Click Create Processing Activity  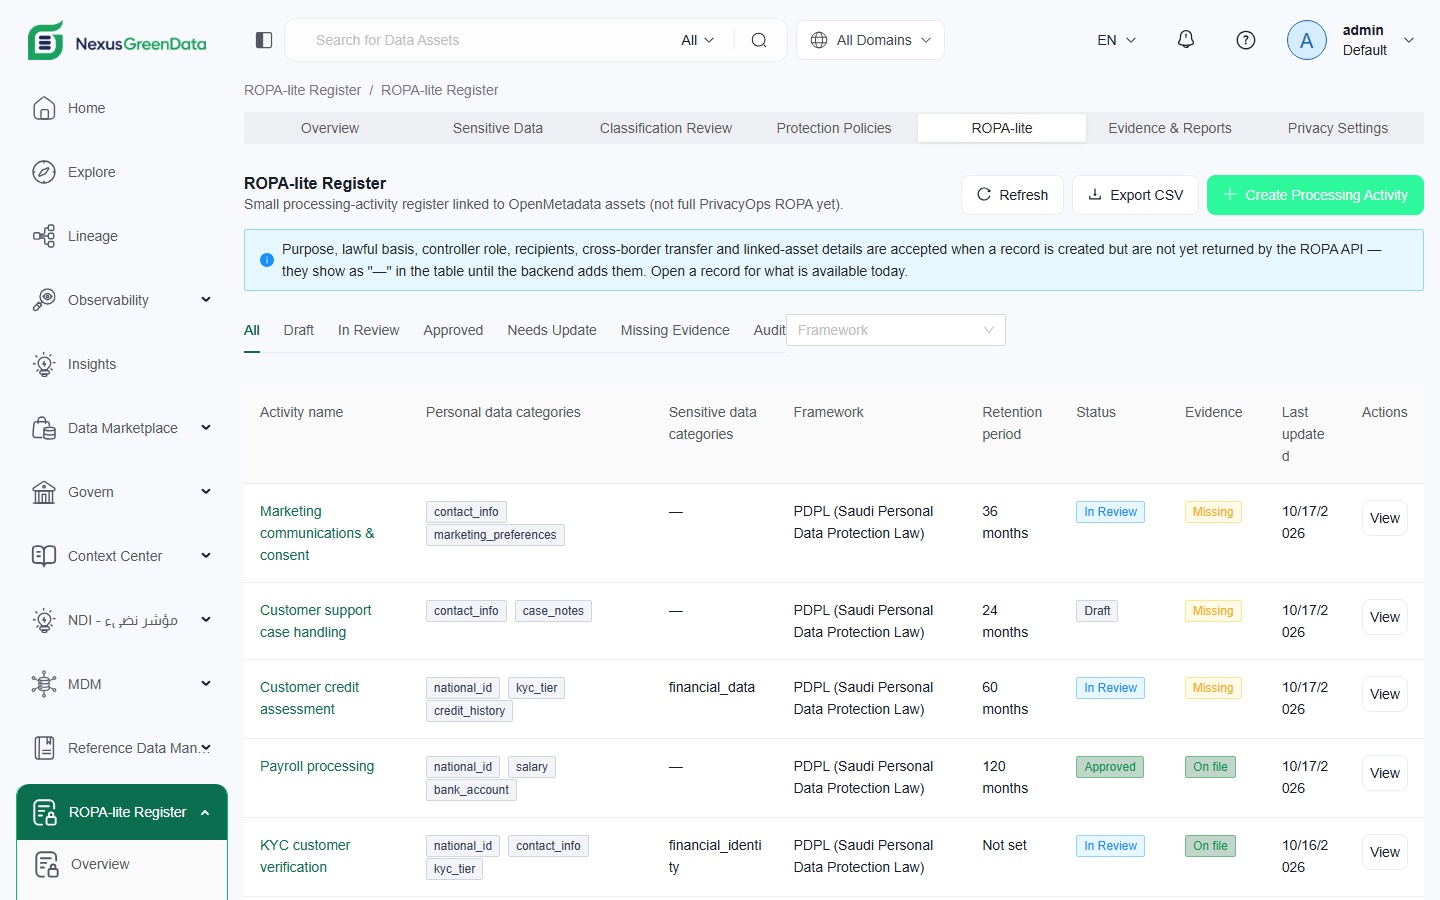click(1315, 195)
